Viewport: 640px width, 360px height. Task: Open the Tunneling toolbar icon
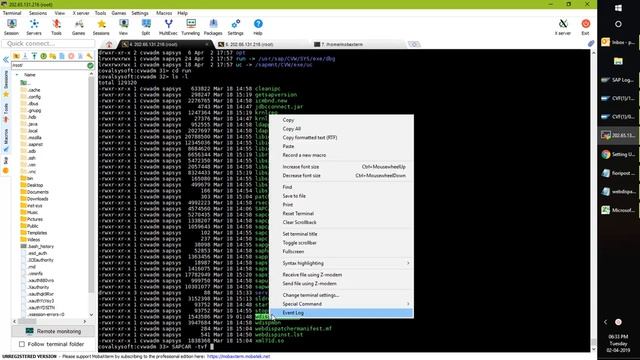click(191, 27)
